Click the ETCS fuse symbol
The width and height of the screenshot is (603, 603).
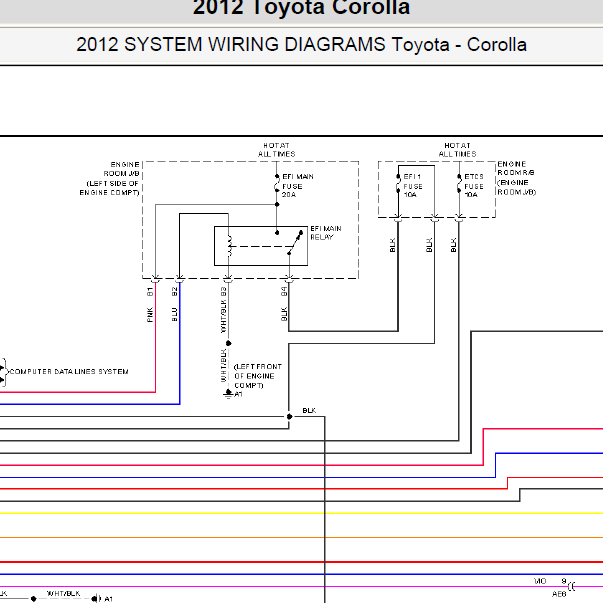tap(459, 184)
